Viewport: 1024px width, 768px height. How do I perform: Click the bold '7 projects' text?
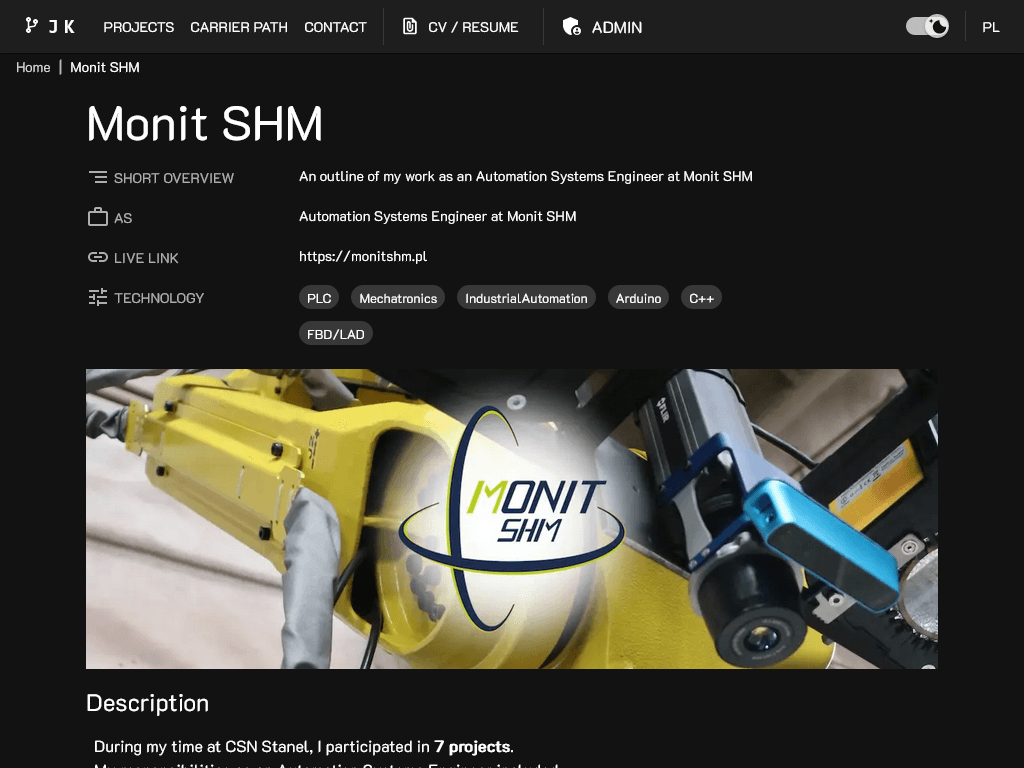click(x=472, y=746)
